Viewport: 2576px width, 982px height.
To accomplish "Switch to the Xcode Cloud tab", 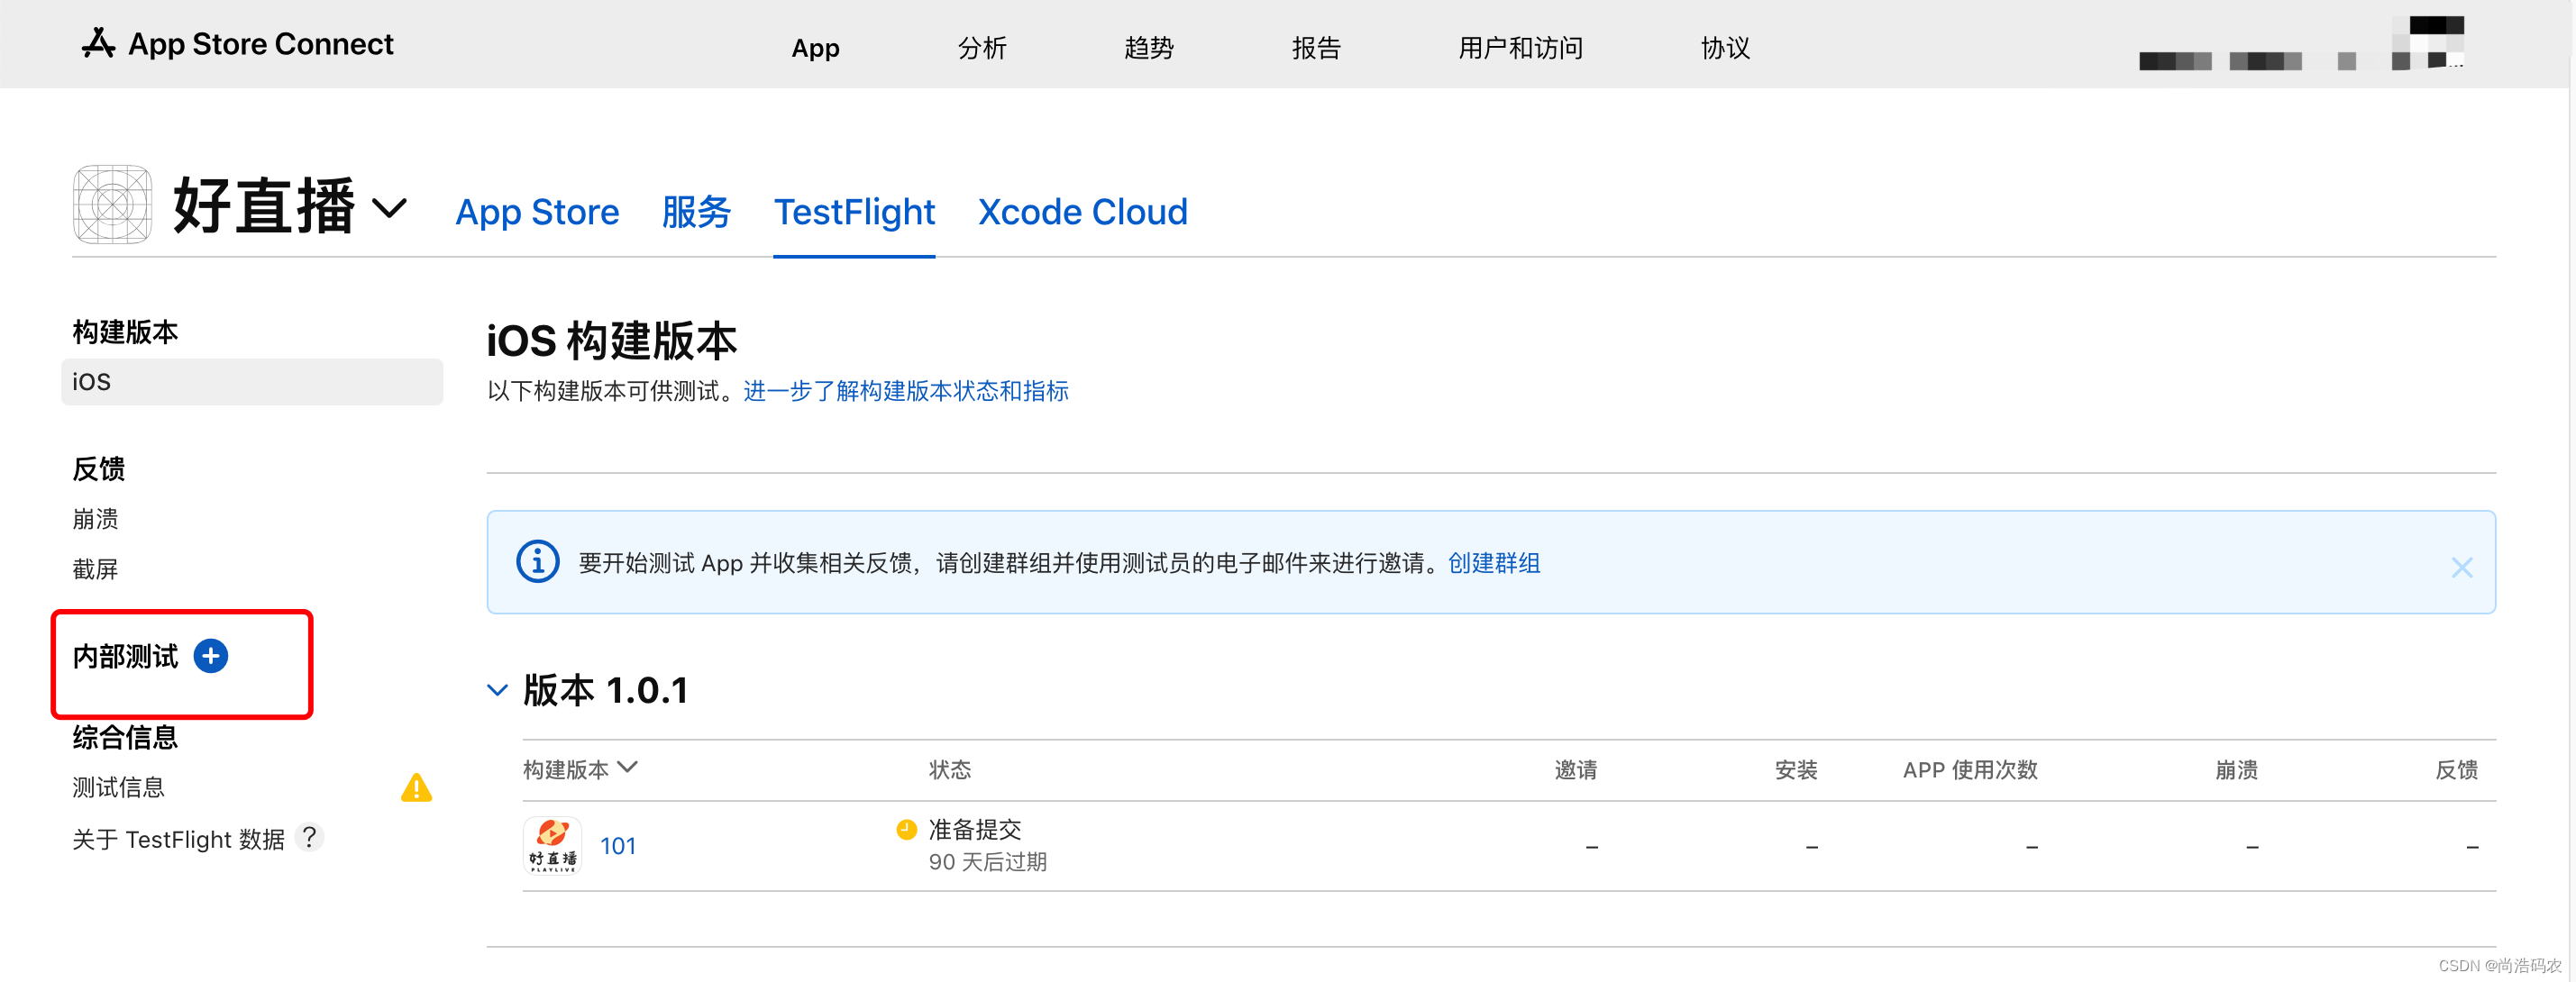I will click(x=1082, y=212).
